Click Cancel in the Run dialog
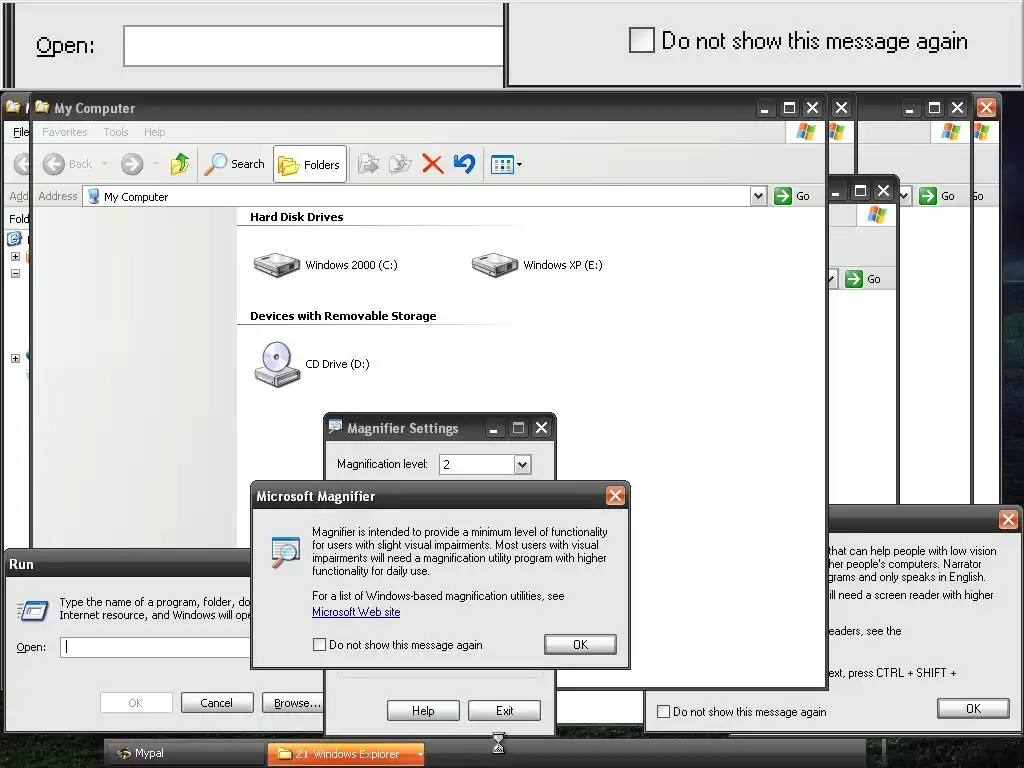This screenshot has height=768, width=1024. [216, 703]
